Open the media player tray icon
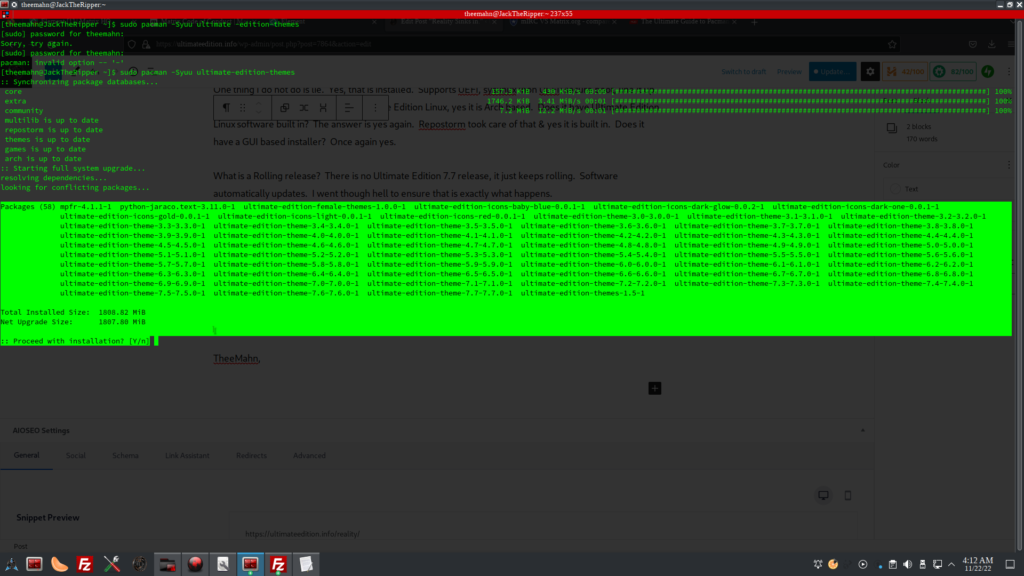Viewport: 1024px width, 576px height. point(863,564)
